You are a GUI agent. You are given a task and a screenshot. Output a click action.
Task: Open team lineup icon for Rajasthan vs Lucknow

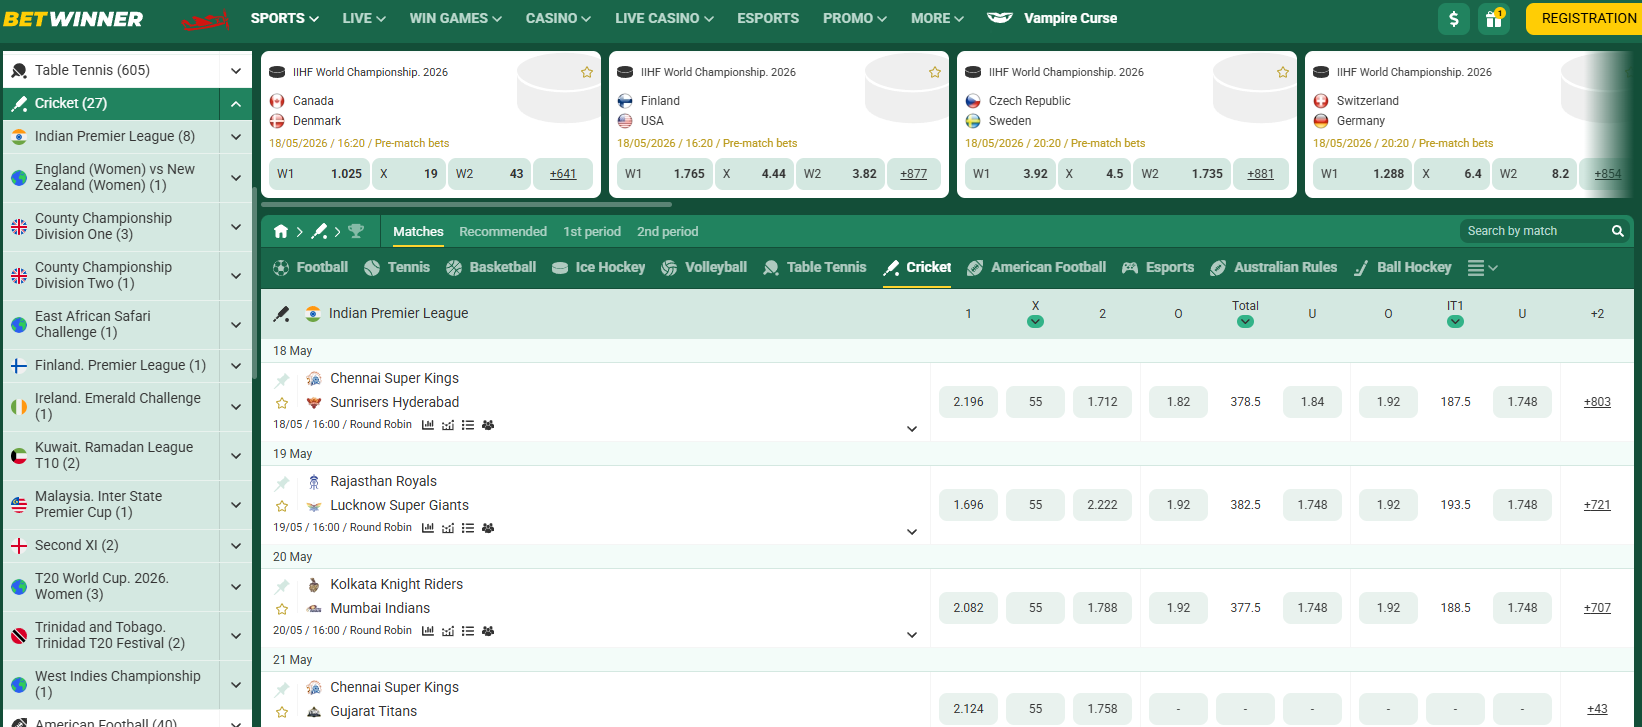coord(488,528)
